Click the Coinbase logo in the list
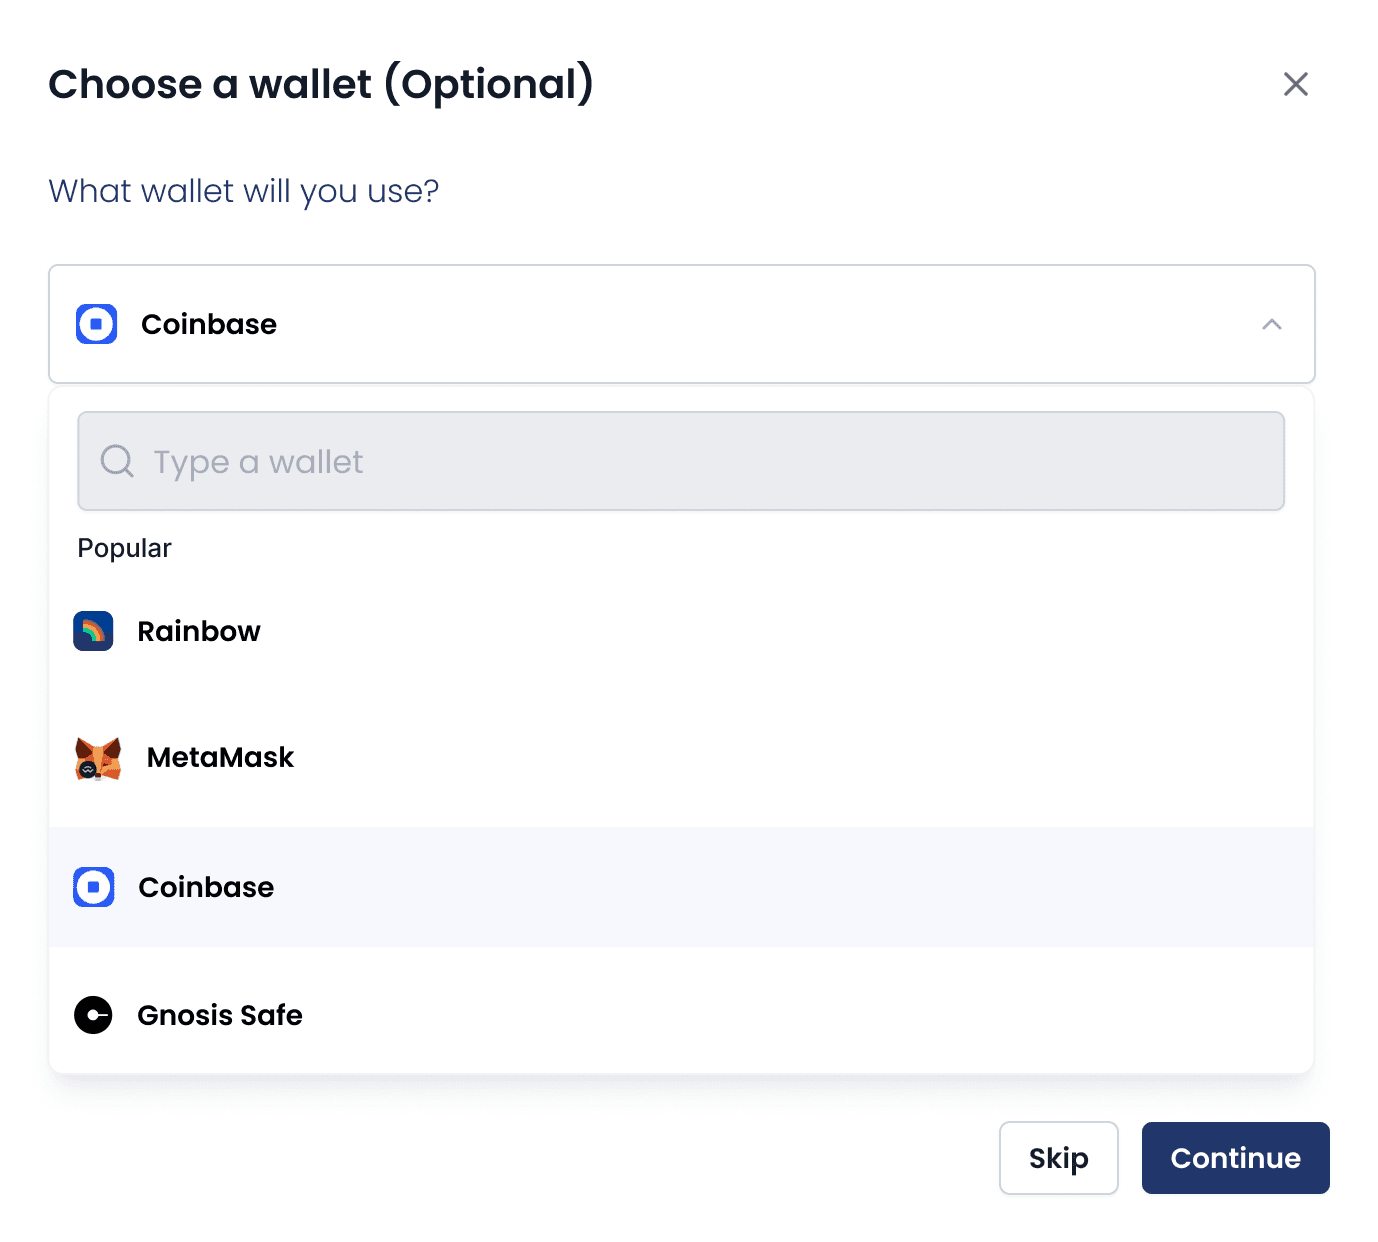The width and height of the screenshot is (1378, 1242). tap(94, 887)
